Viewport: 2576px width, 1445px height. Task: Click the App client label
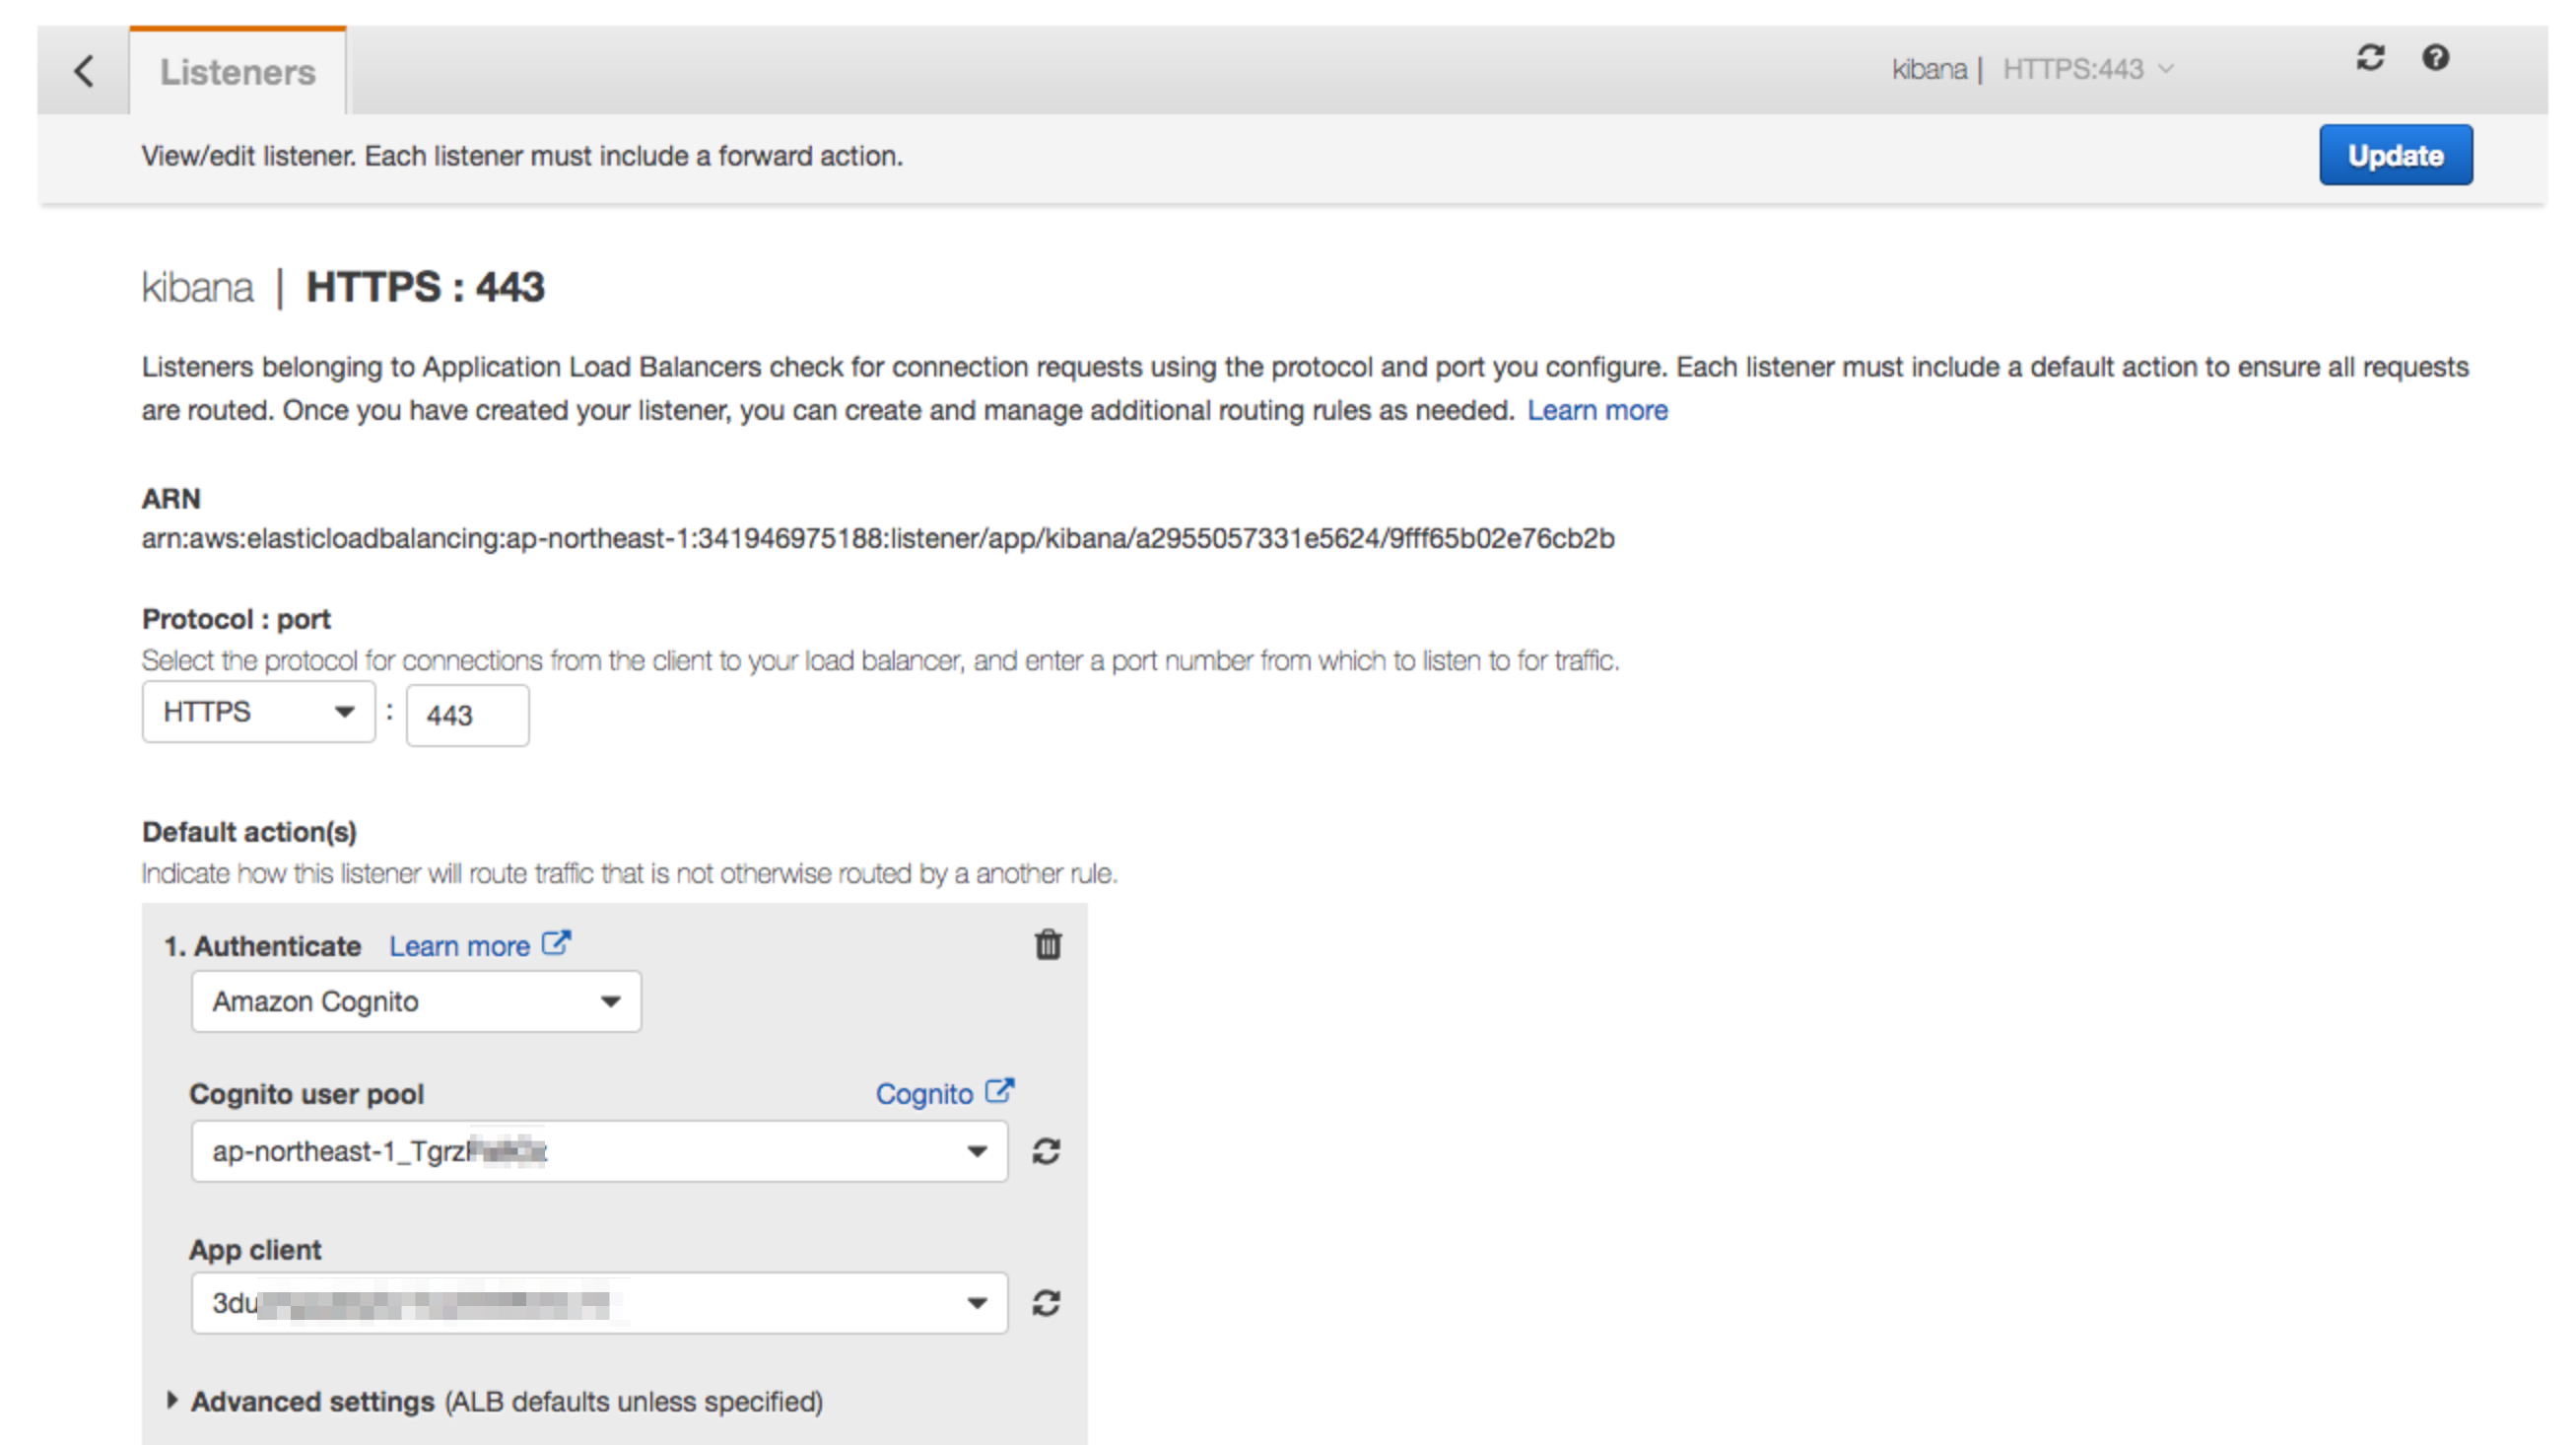tap(255, 1251)
